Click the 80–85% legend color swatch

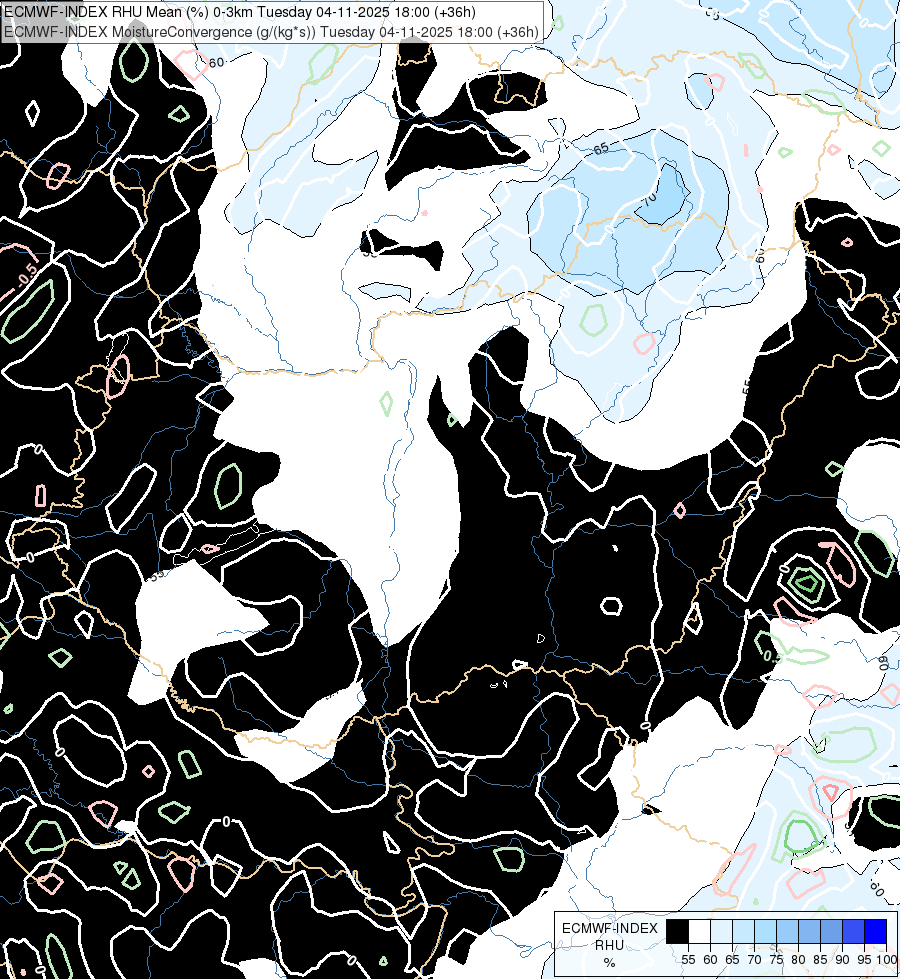click(809, 931)
